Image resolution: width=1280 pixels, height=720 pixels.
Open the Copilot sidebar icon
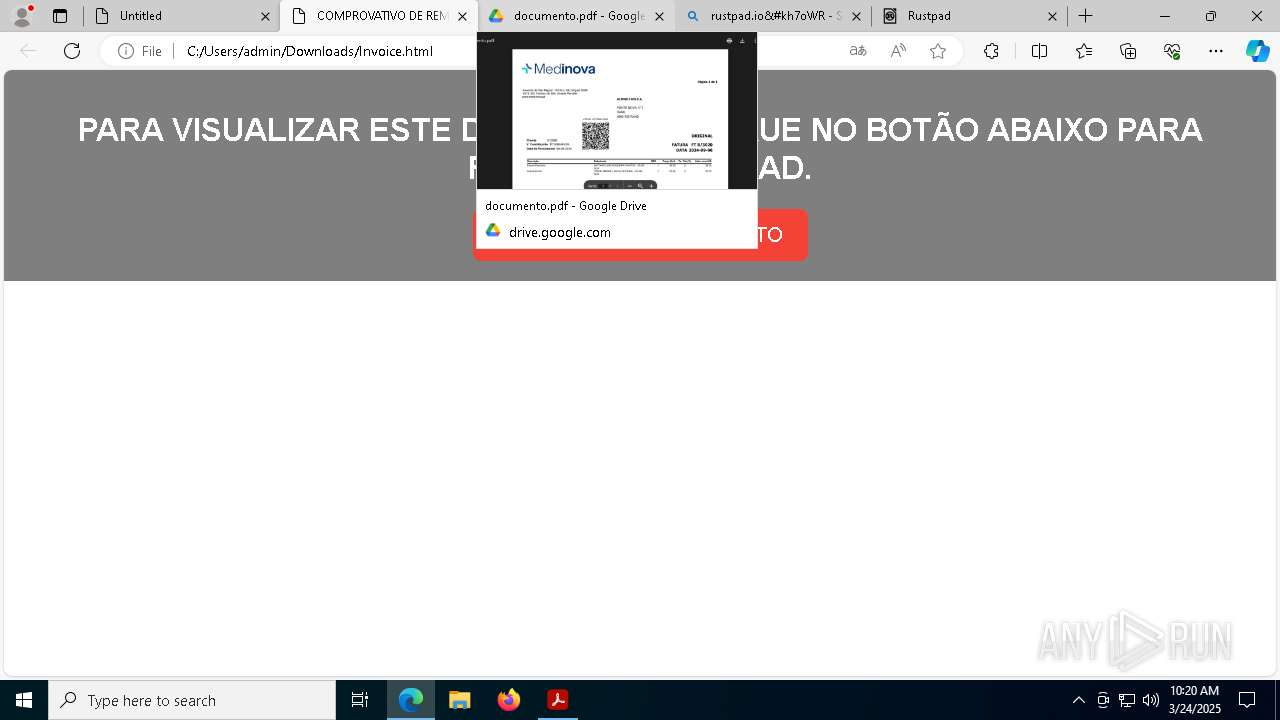[1257, 51]
